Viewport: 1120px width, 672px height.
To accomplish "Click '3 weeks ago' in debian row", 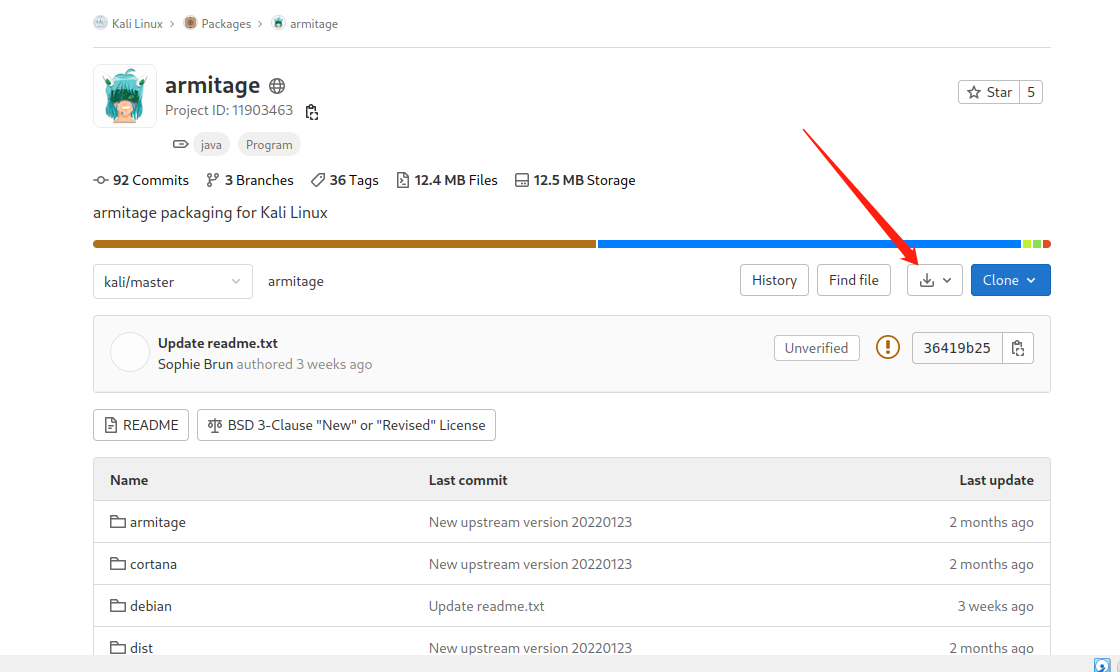I will 995,606.
